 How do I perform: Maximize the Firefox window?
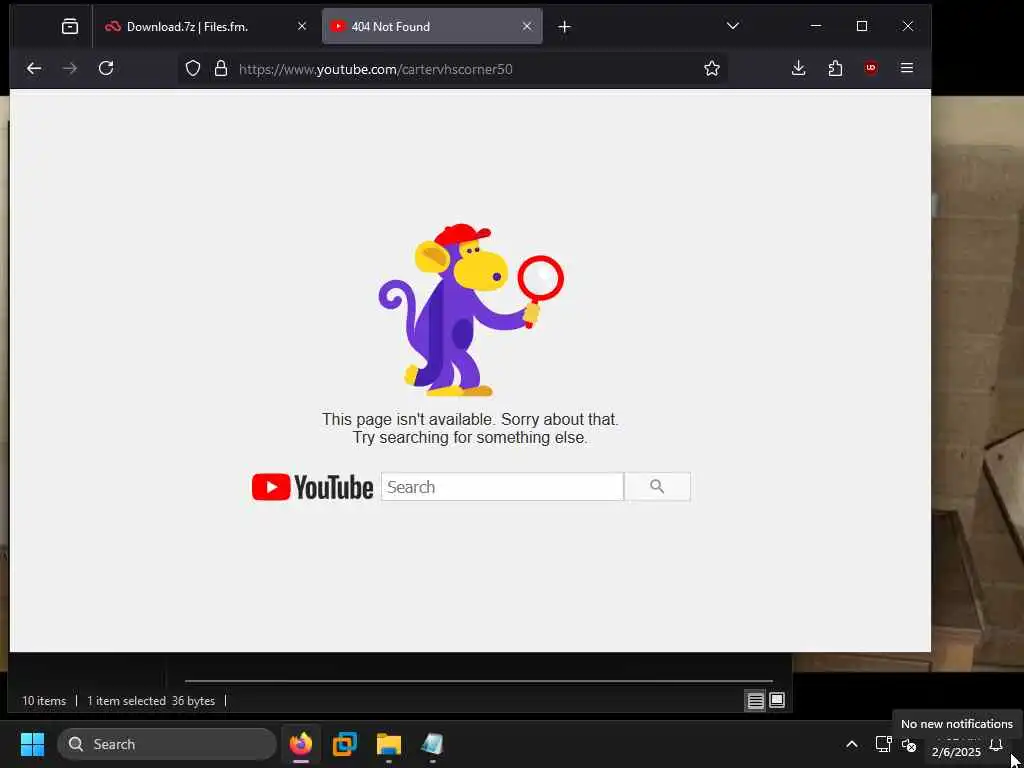tap(862, 26)
